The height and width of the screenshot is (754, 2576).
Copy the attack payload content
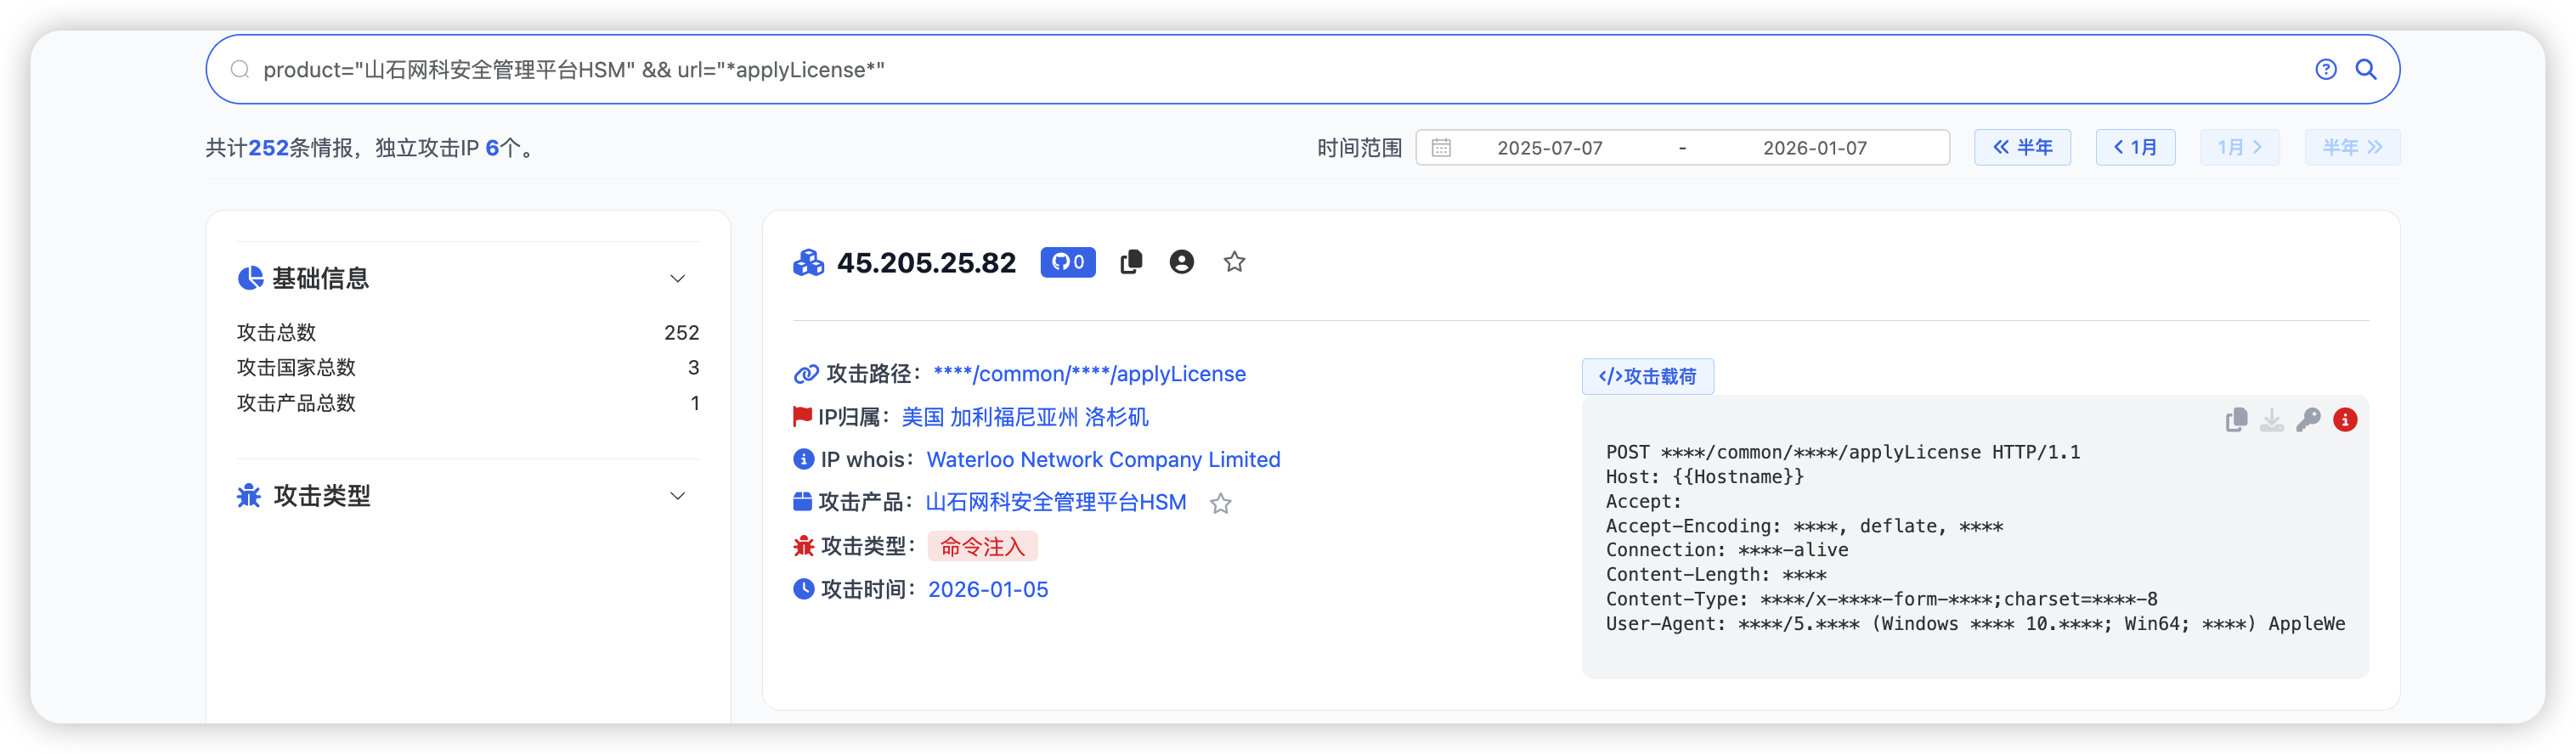pyautogui.click(x=2236, y=420)
